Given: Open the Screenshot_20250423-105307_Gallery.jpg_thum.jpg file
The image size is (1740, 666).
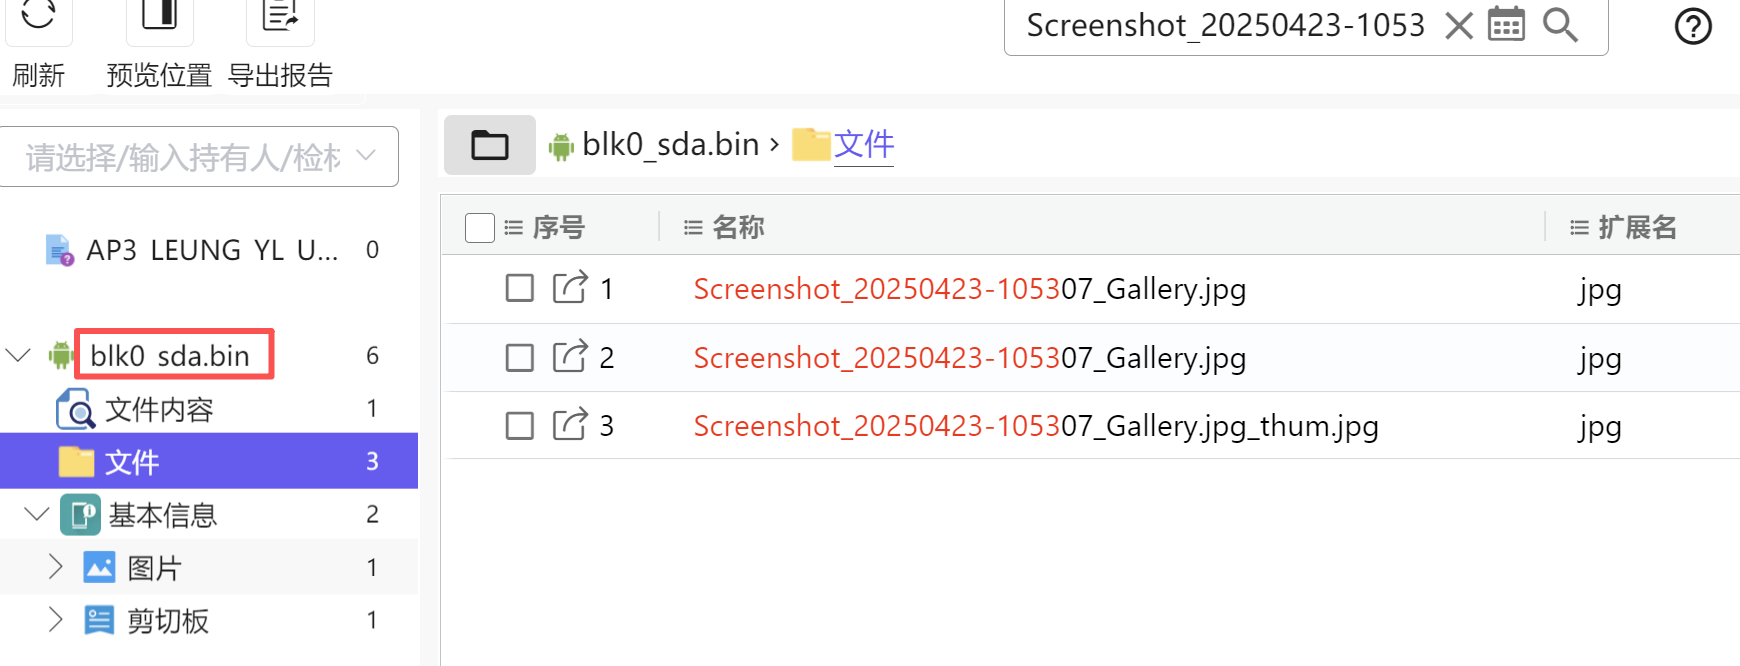Looking at the screenshot, I should [1035, 426].
